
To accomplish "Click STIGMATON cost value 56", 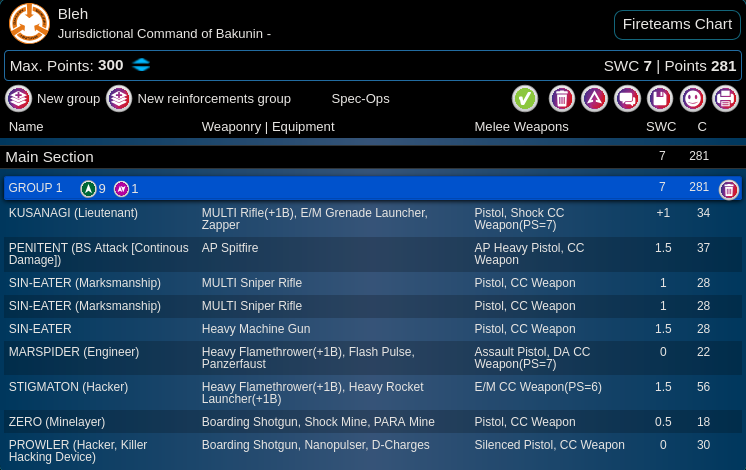I will point(703,387).
